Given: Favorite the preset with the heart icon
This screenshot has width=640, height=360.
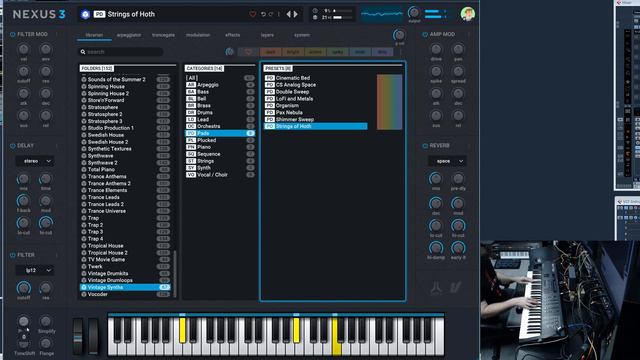Looking at the screenshot, I should point(253,14).
